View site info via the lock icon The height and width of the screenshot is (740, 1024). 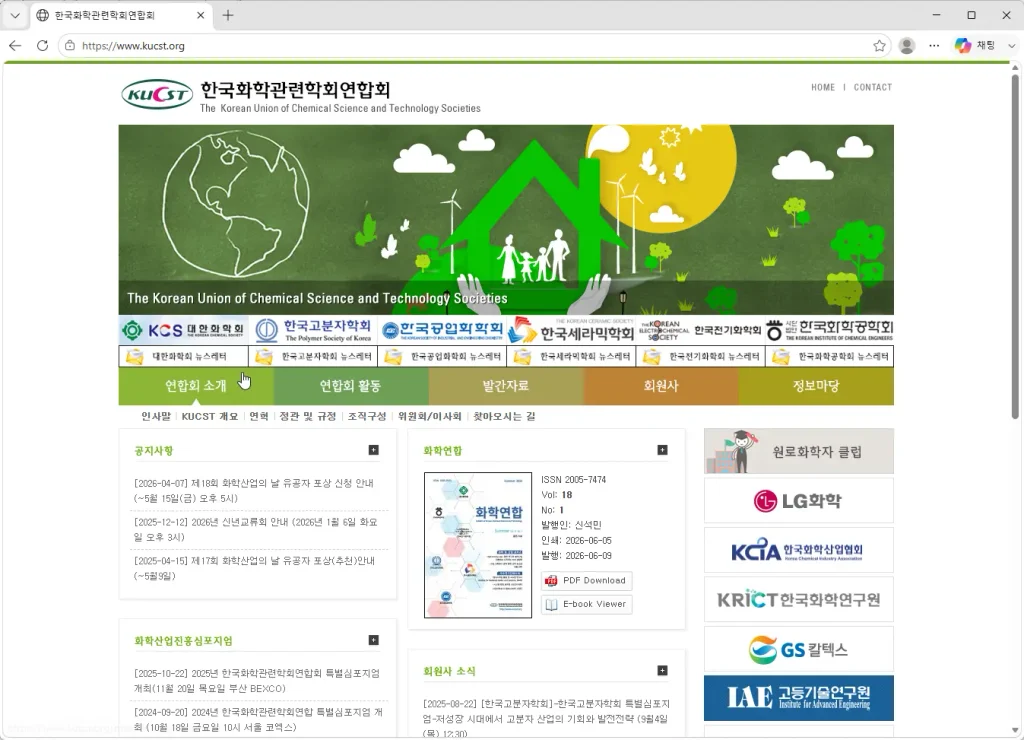tap(70, 46)
